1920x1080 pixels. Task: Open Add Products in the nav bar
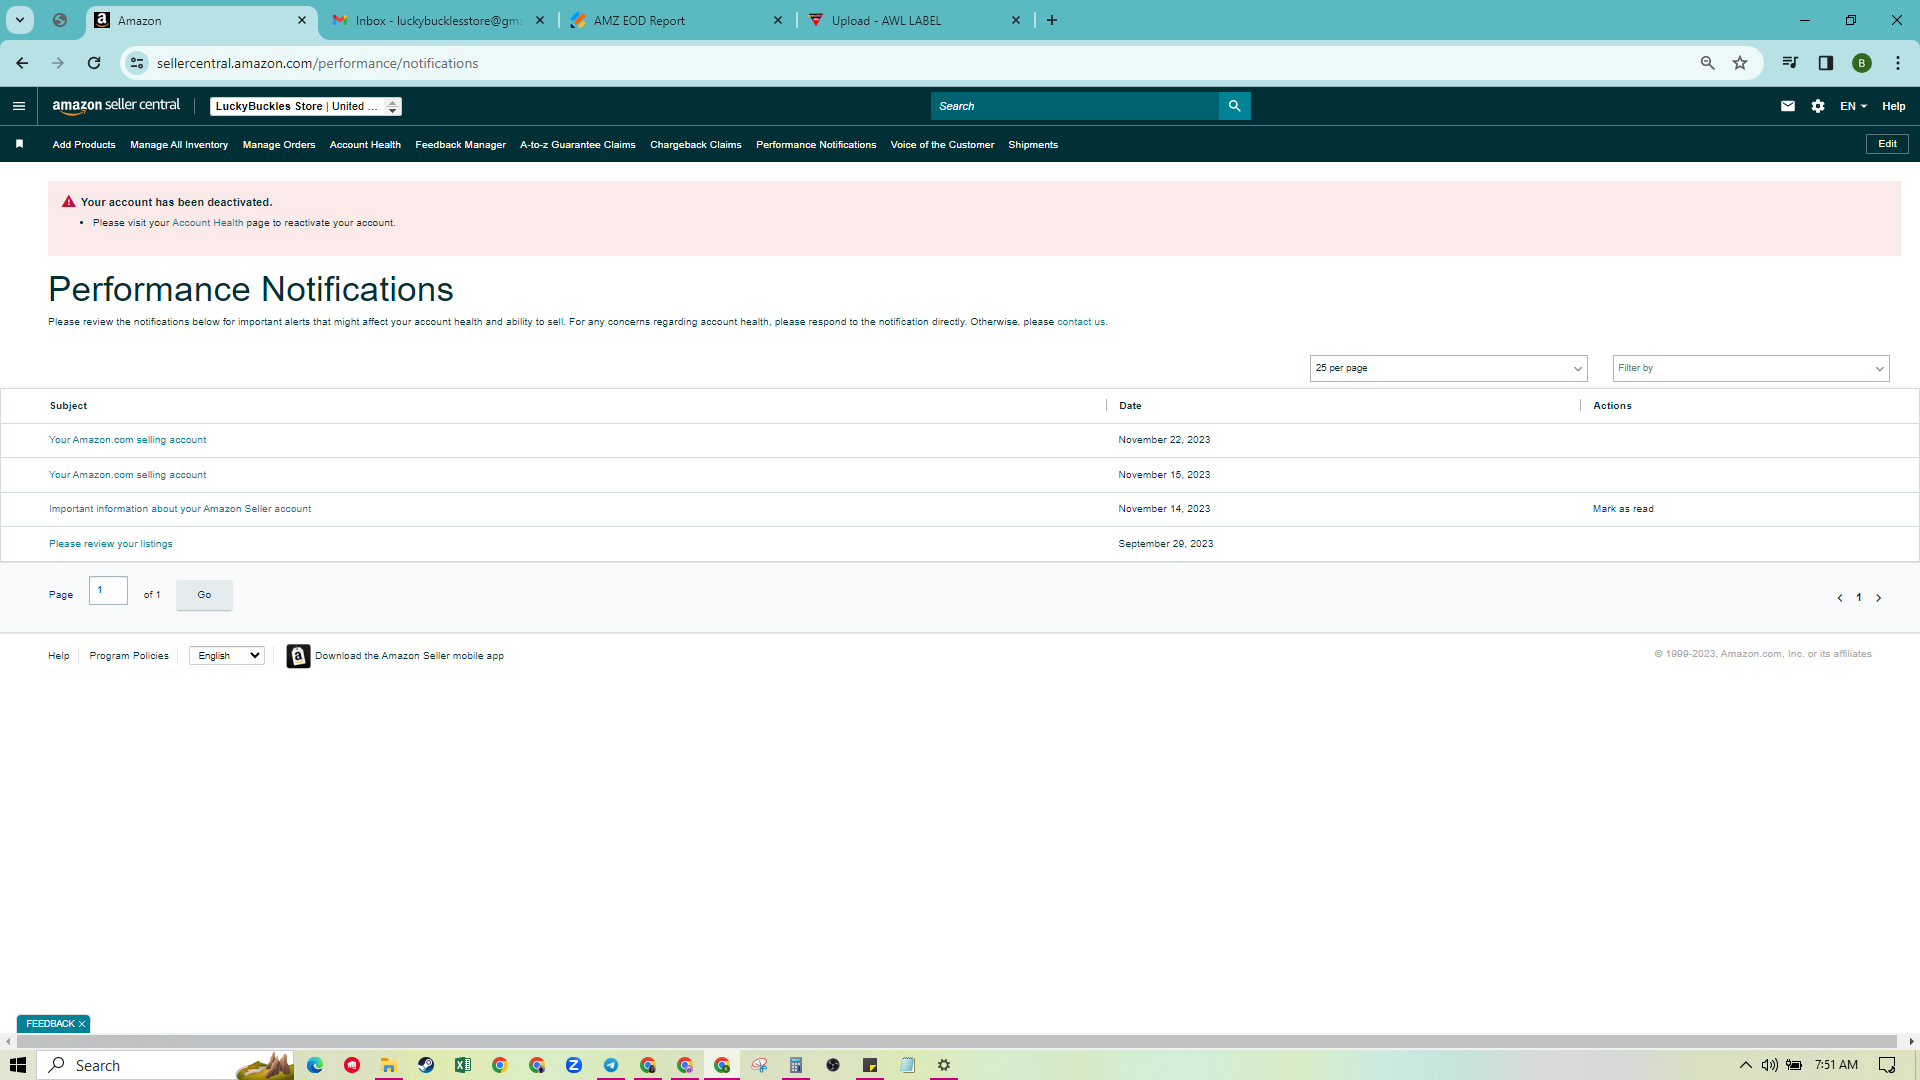(84, 145)
